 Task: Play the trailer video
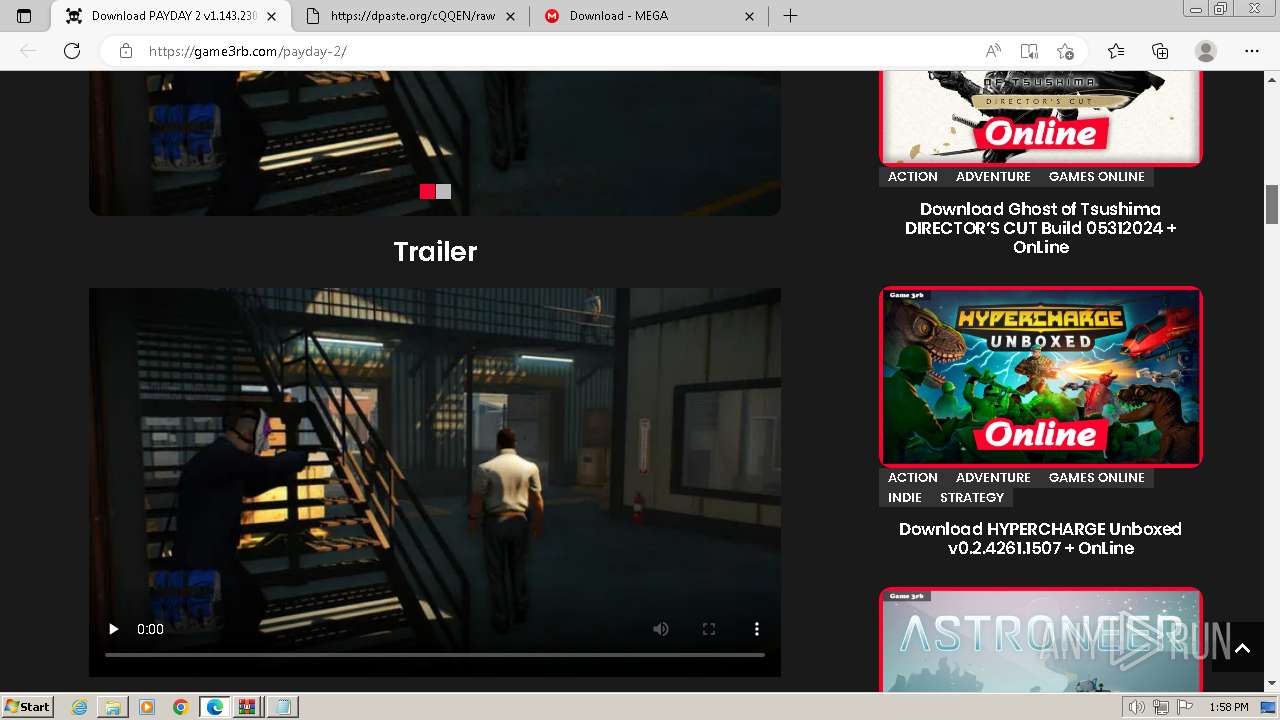113,629
